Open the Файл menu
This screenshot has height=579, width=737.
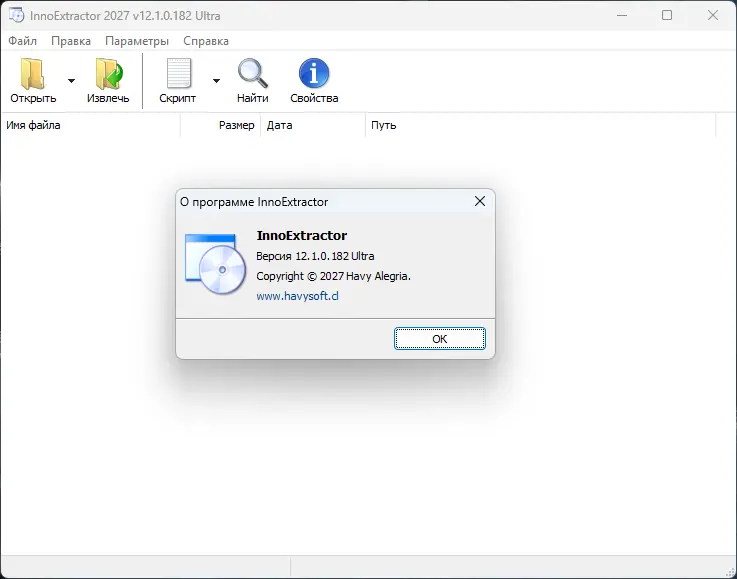point(22,41)
